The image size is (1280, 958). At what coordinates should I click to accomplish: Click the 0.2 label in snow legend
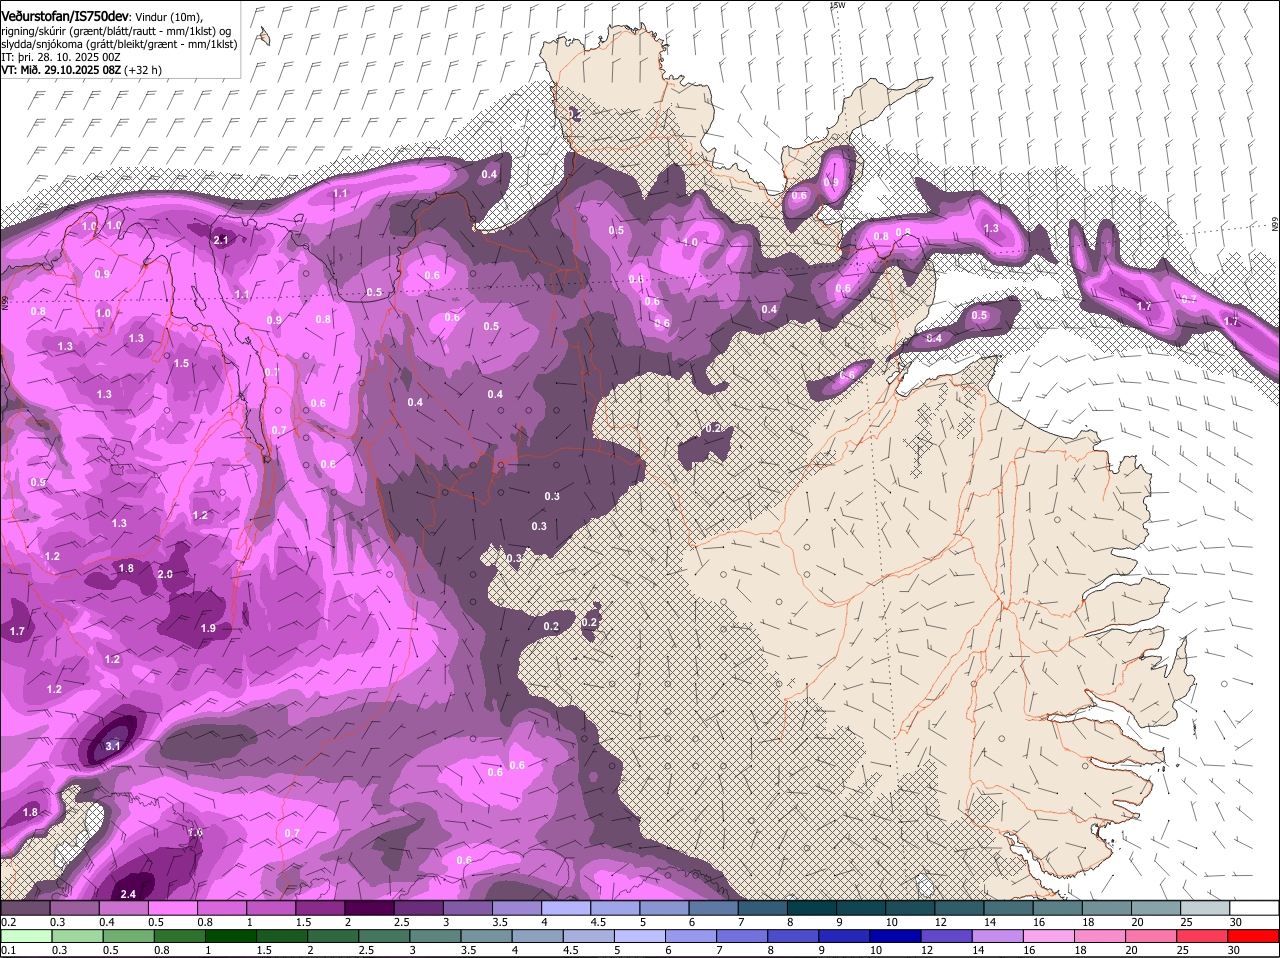(x=8, y=921)
